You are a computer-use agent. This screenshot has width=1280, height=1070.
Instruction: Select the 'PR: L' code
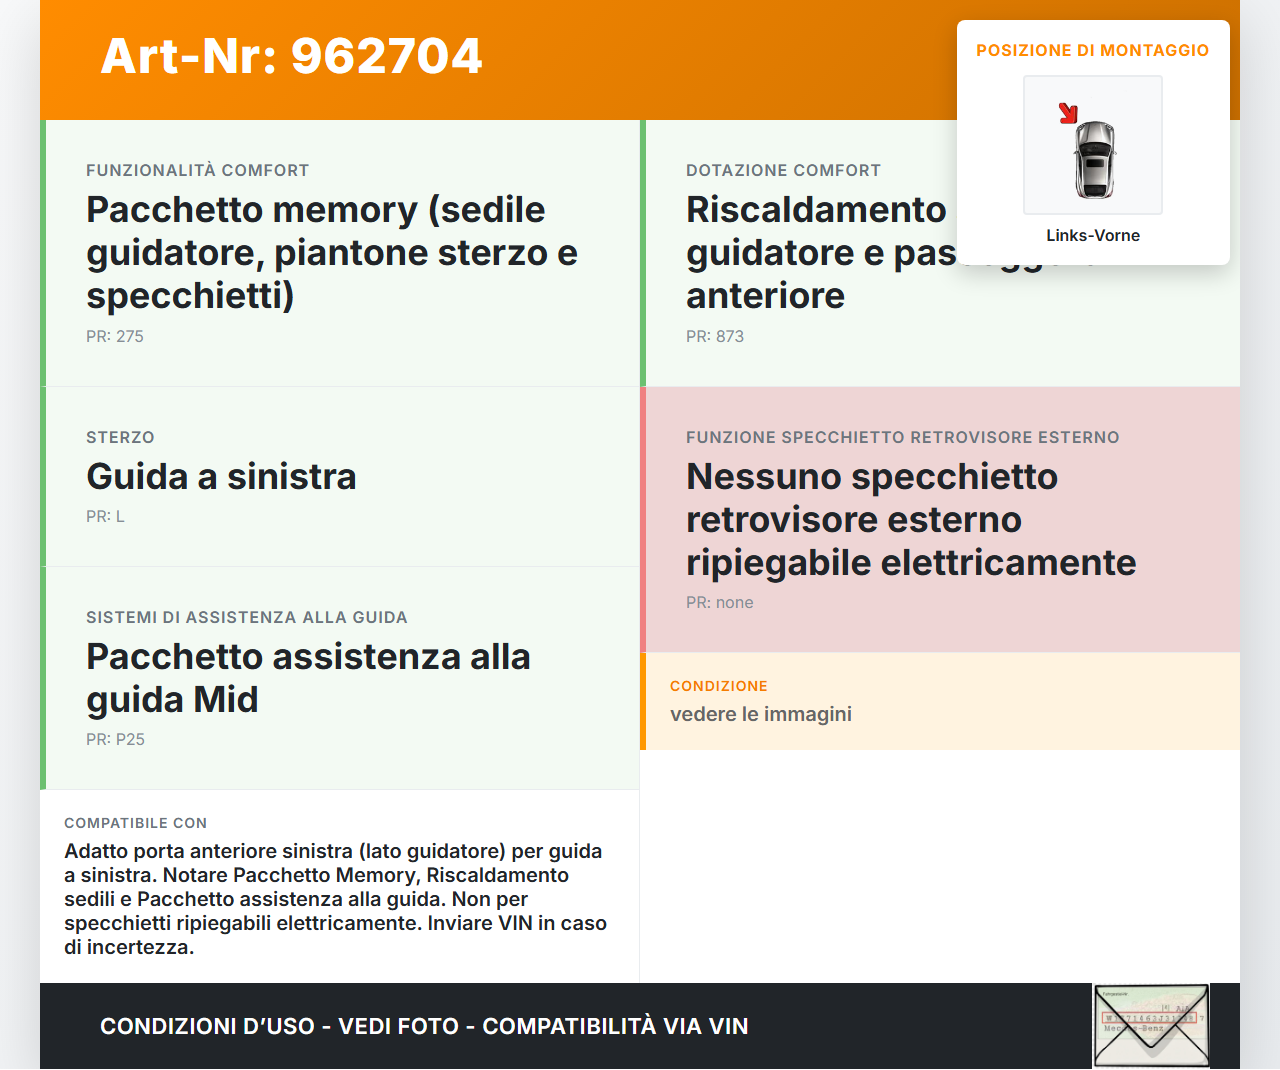click(105, 516)
